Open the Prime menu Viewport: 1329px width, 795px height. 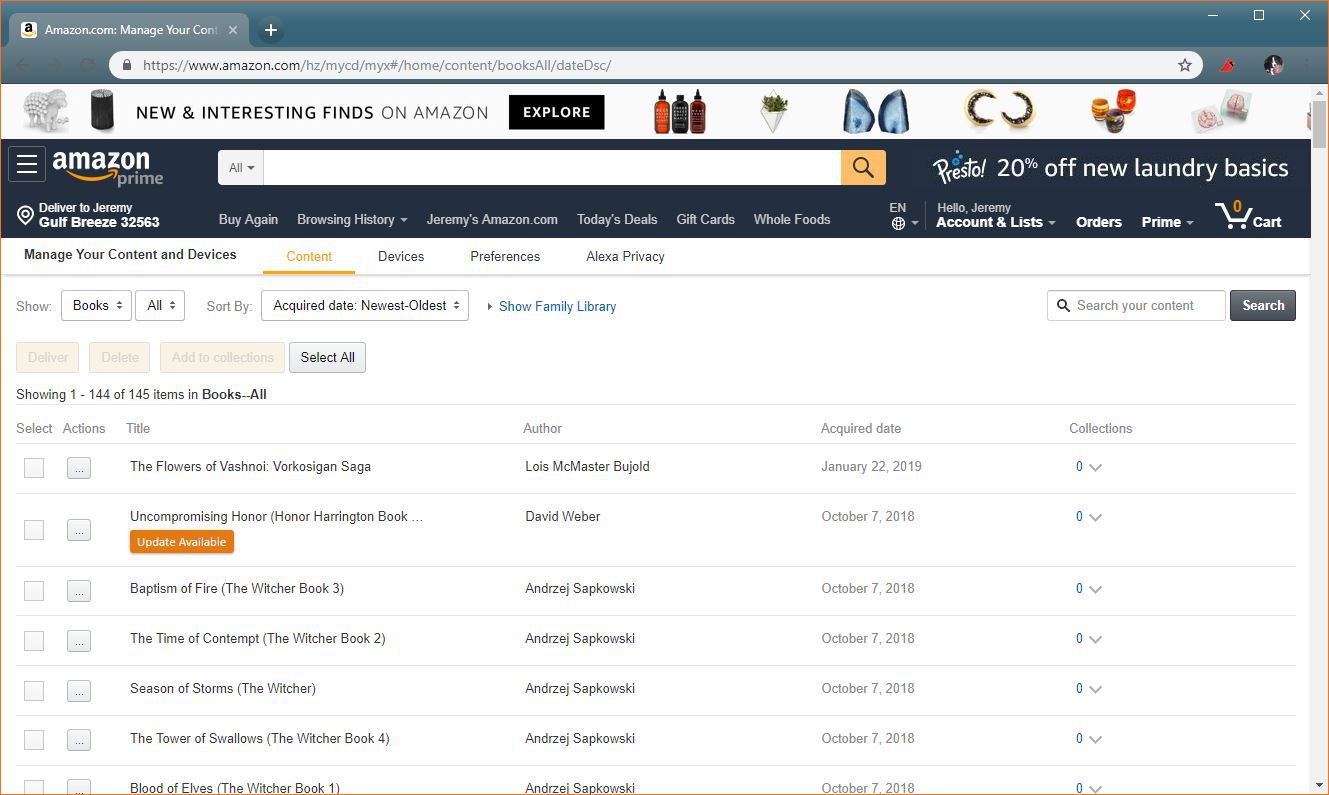[1167, 222]
